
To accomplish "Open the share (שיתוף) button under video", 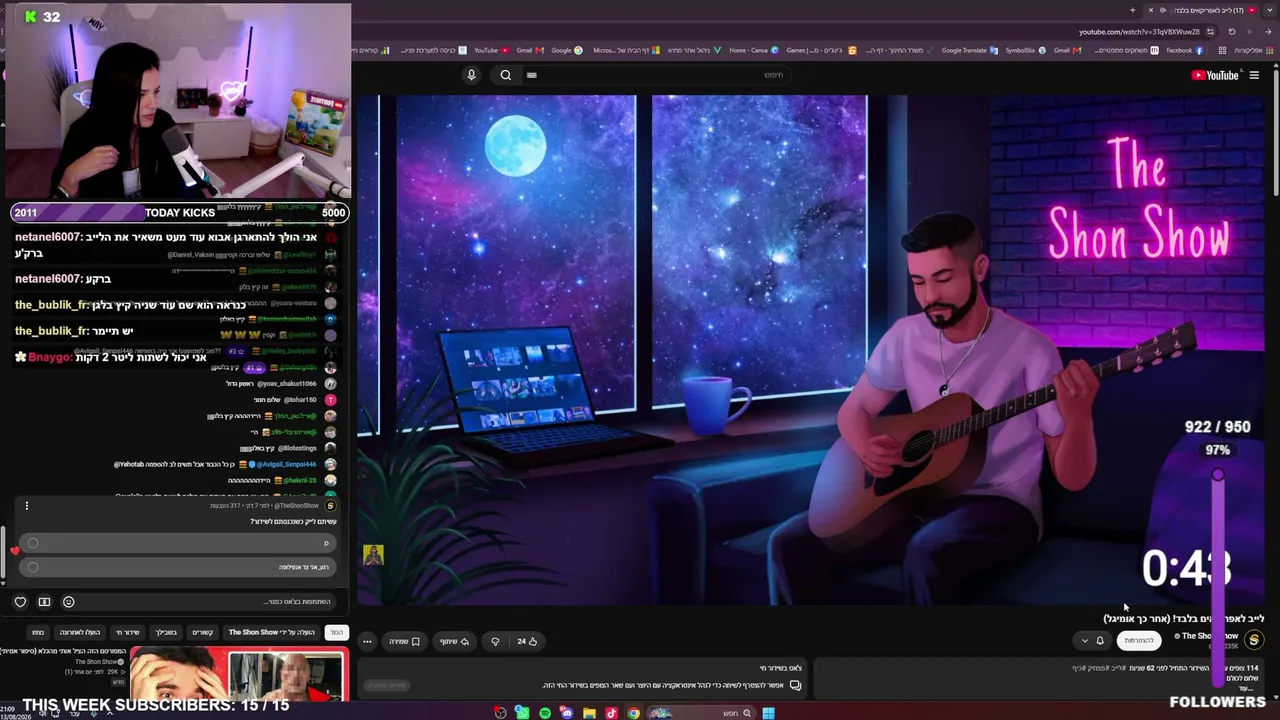I will tap(455, 641).
